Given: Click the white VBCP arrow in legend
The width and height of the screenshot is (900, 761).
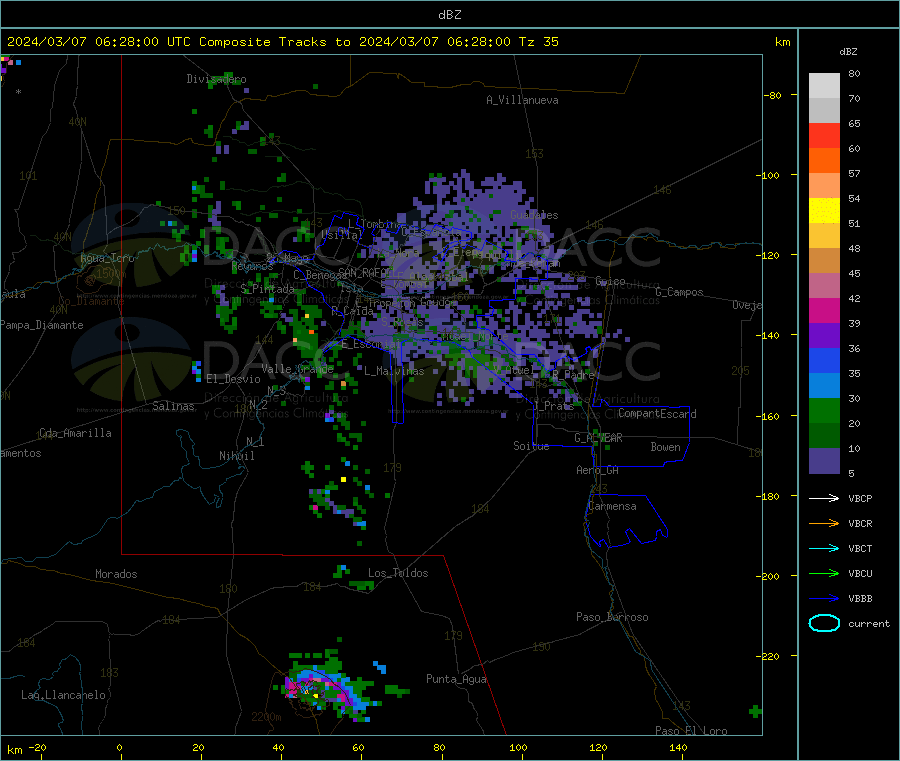Looking at the screenshot, I should [x=824, y=498].
